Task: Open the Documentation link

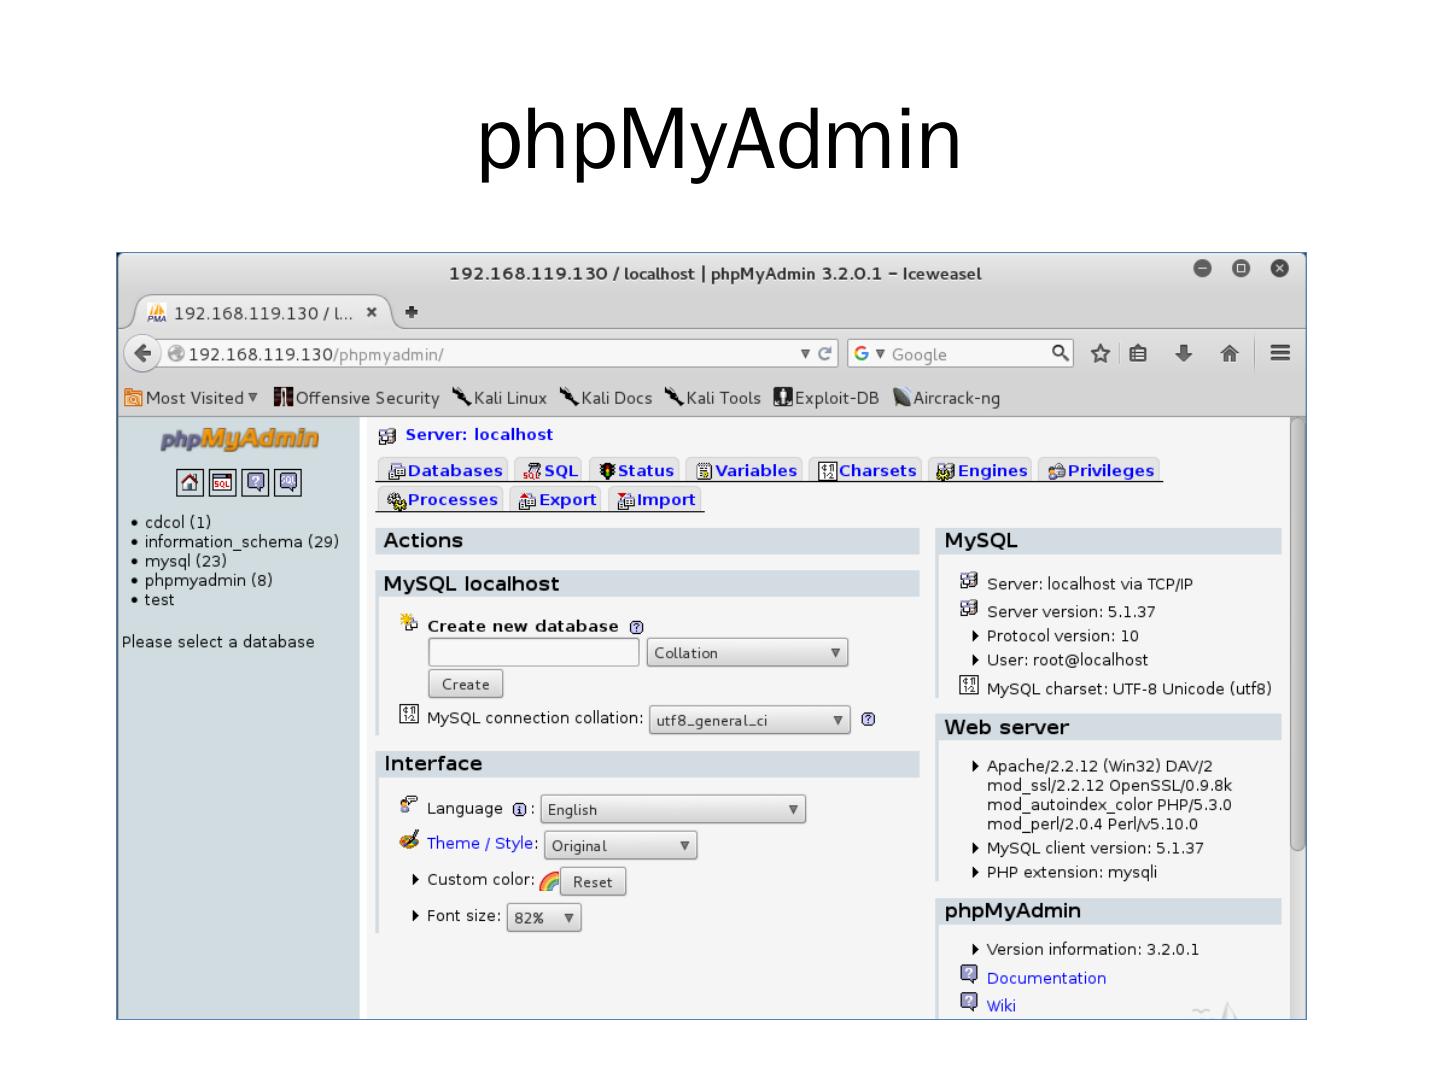Action: [1046, 978]
